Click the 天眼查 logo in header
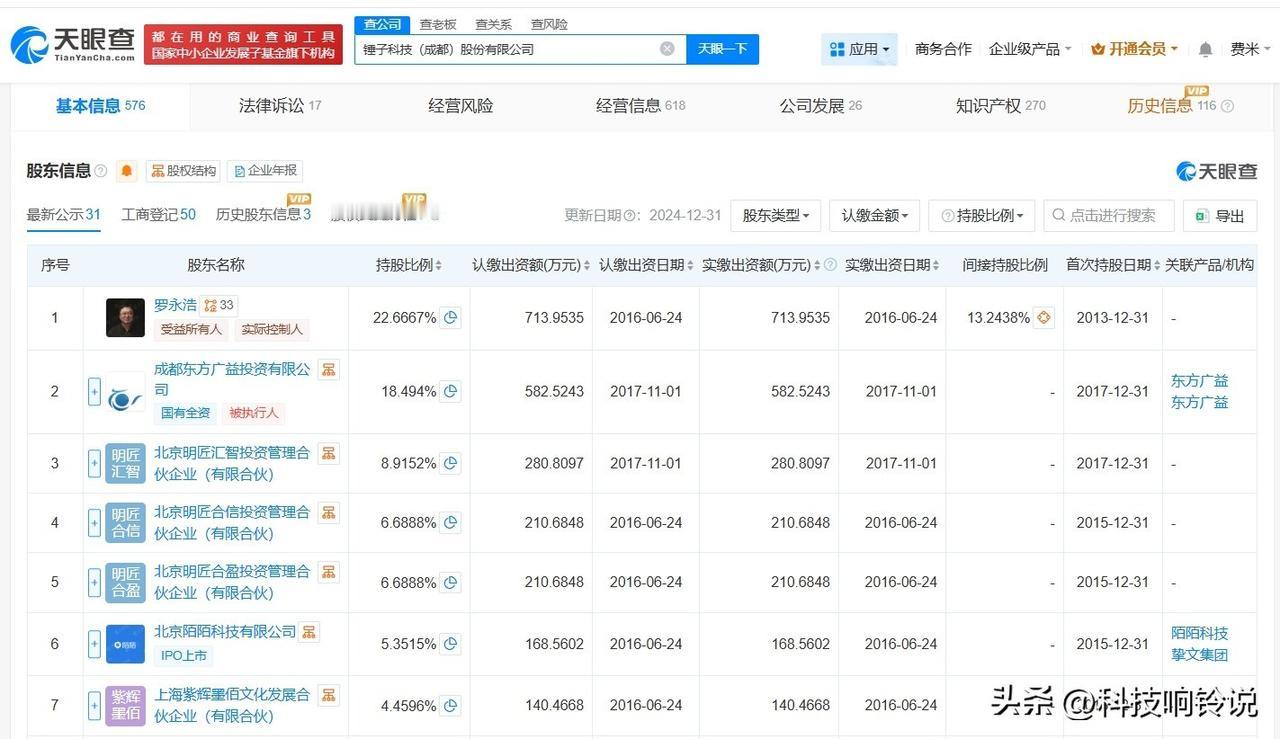The image size is (1280, 739). pos(73,44)
